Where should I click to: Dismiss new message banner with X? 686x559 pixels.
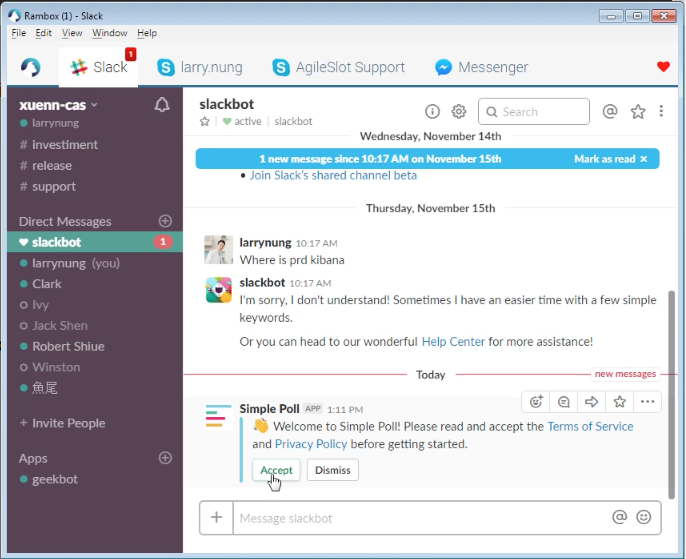pyautogui.click(x=644, y=159)
